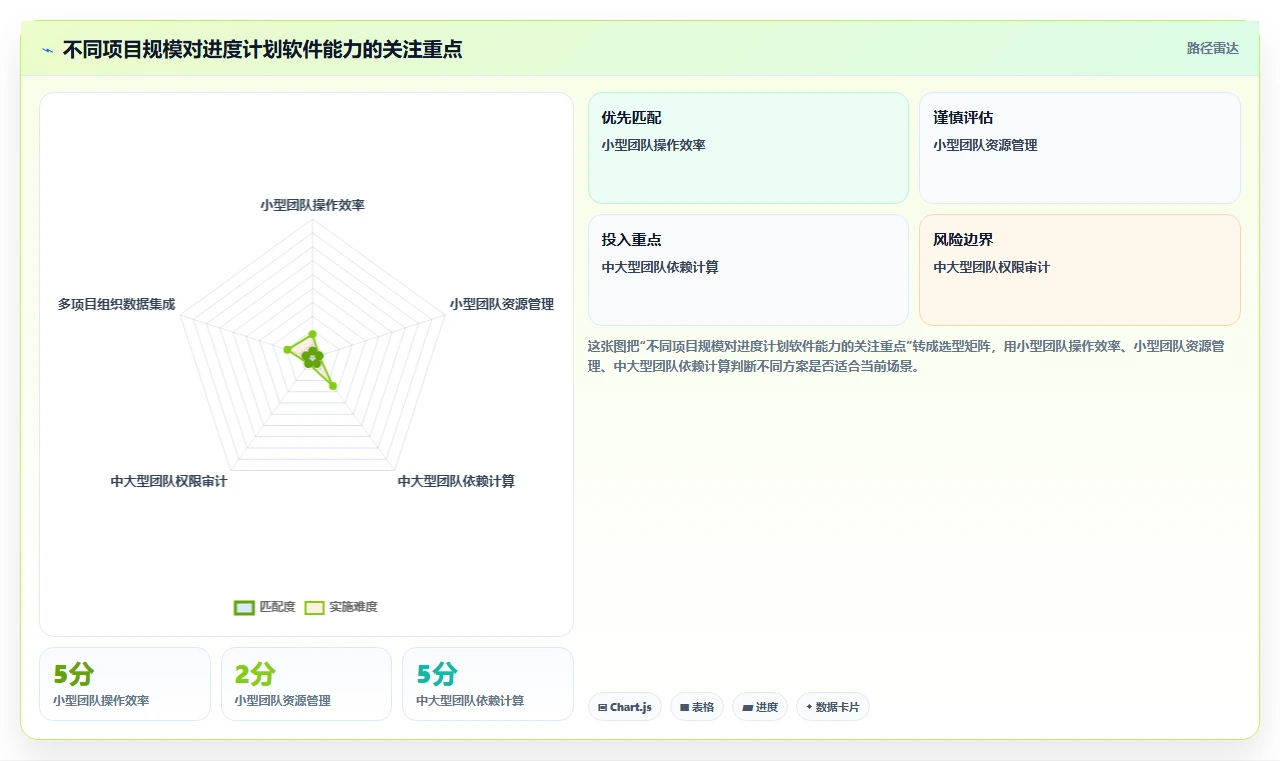The width and height of the screenshot is (1280, 761).
Task: Click the 进度 tag icon
Action: tap(747, 707)
